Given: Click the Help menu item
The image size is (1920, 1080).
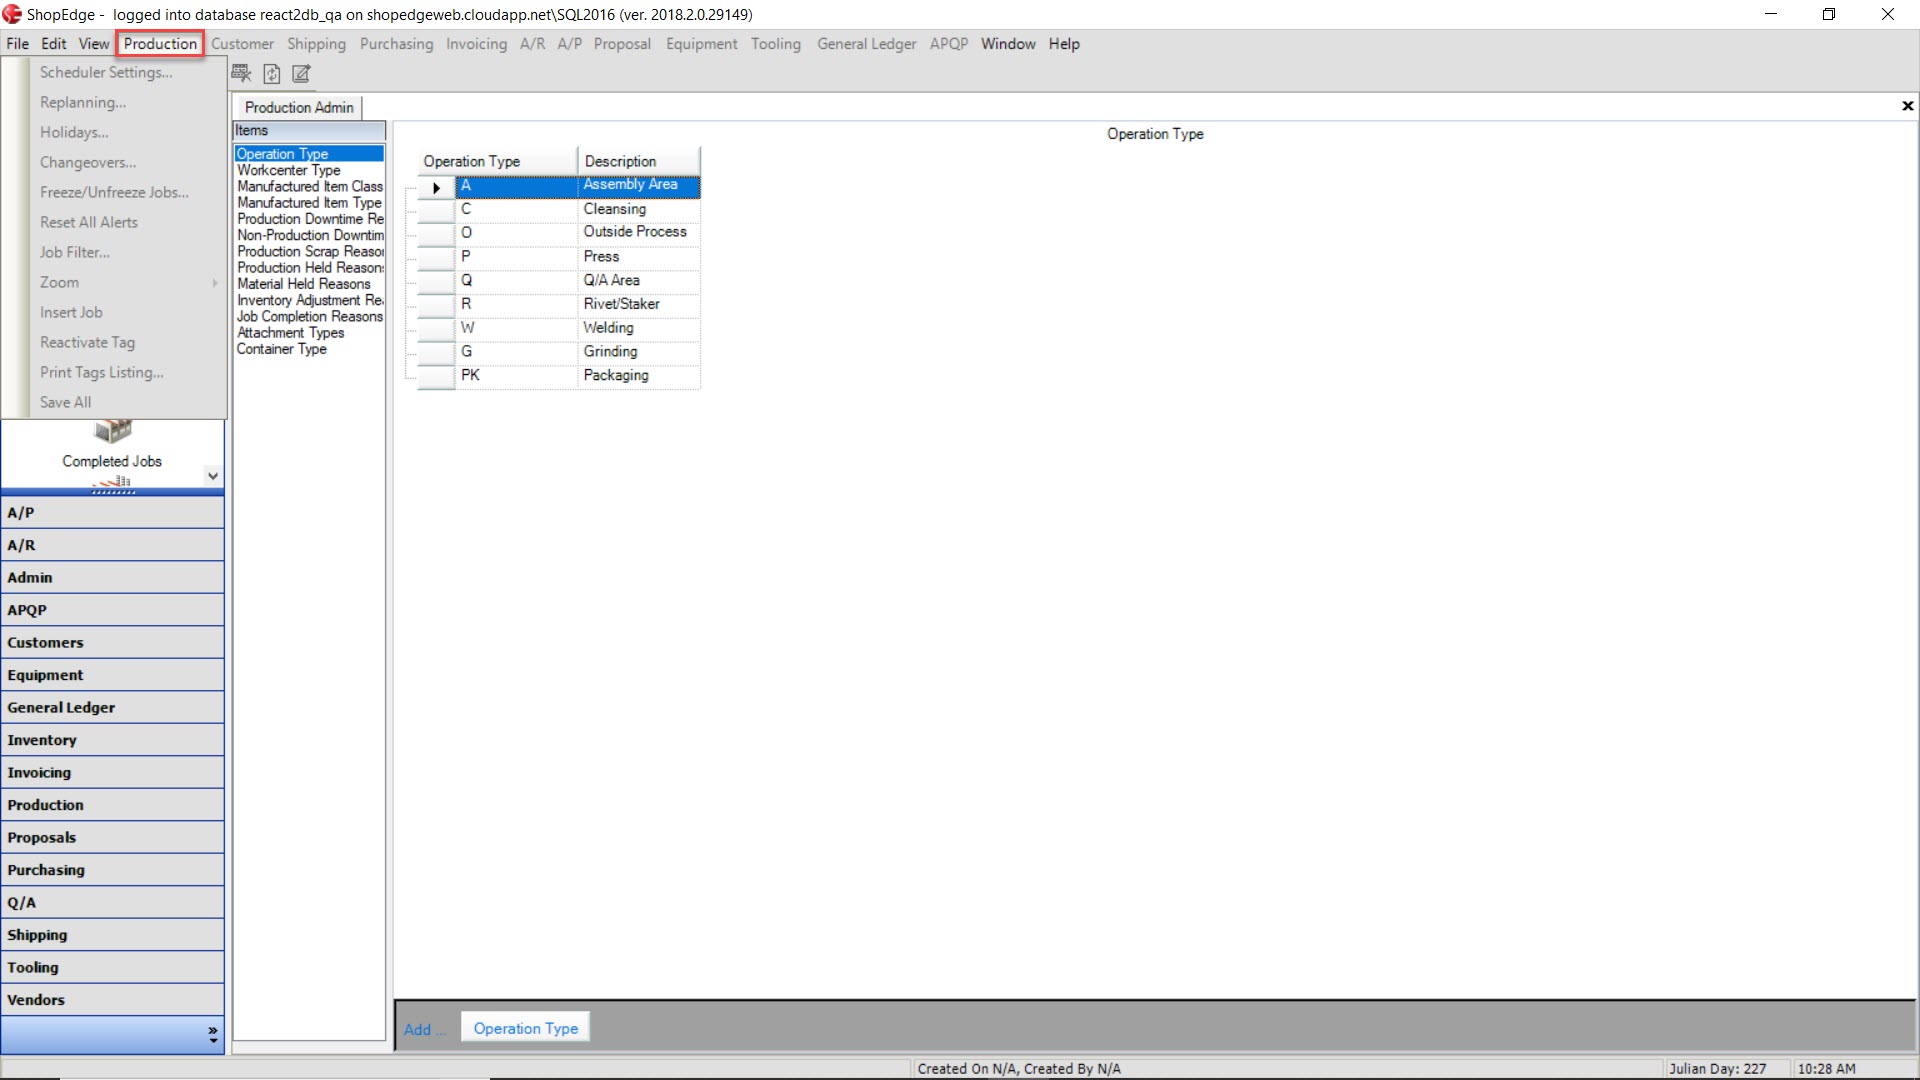Looking at the screenshot, I should coord(1064,44).
